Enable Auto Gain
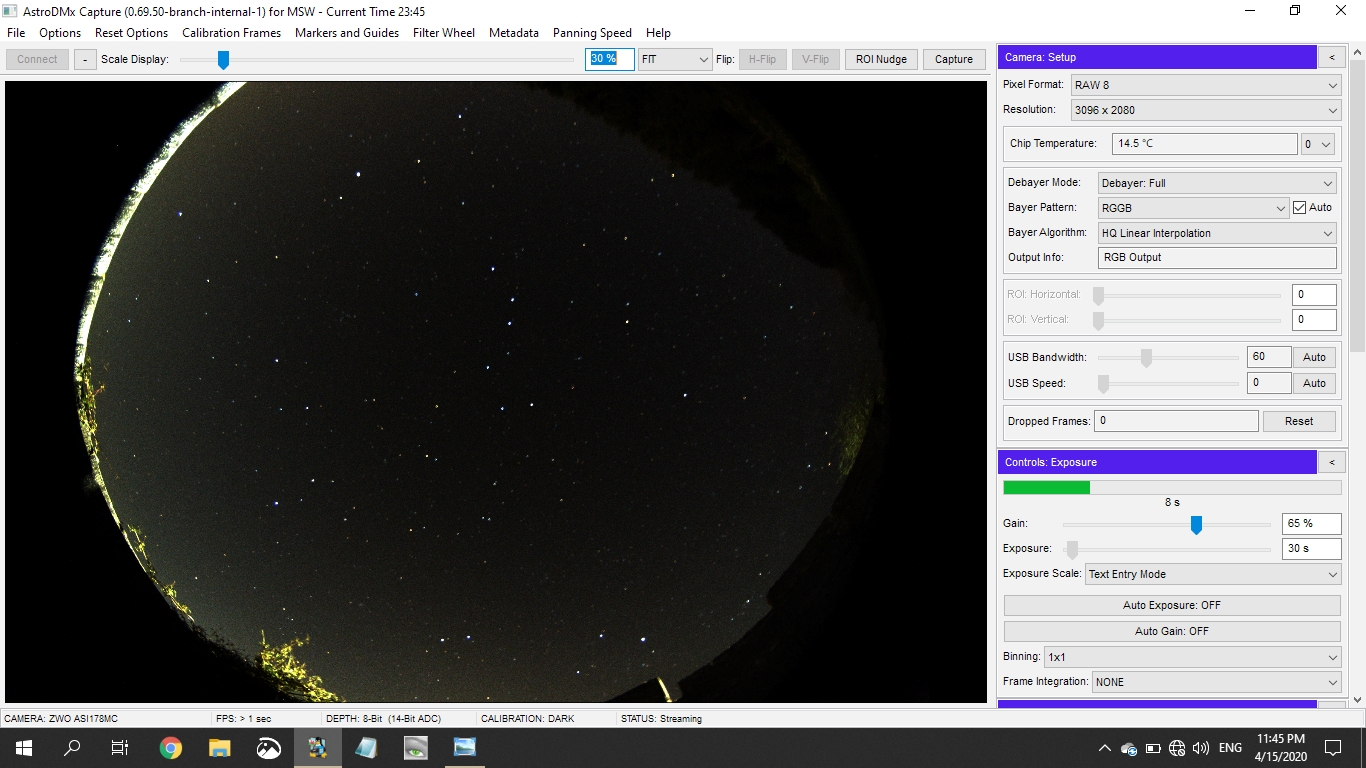Image resolution: width=1366 pixels, height=768 pixels. (1170, 631)
